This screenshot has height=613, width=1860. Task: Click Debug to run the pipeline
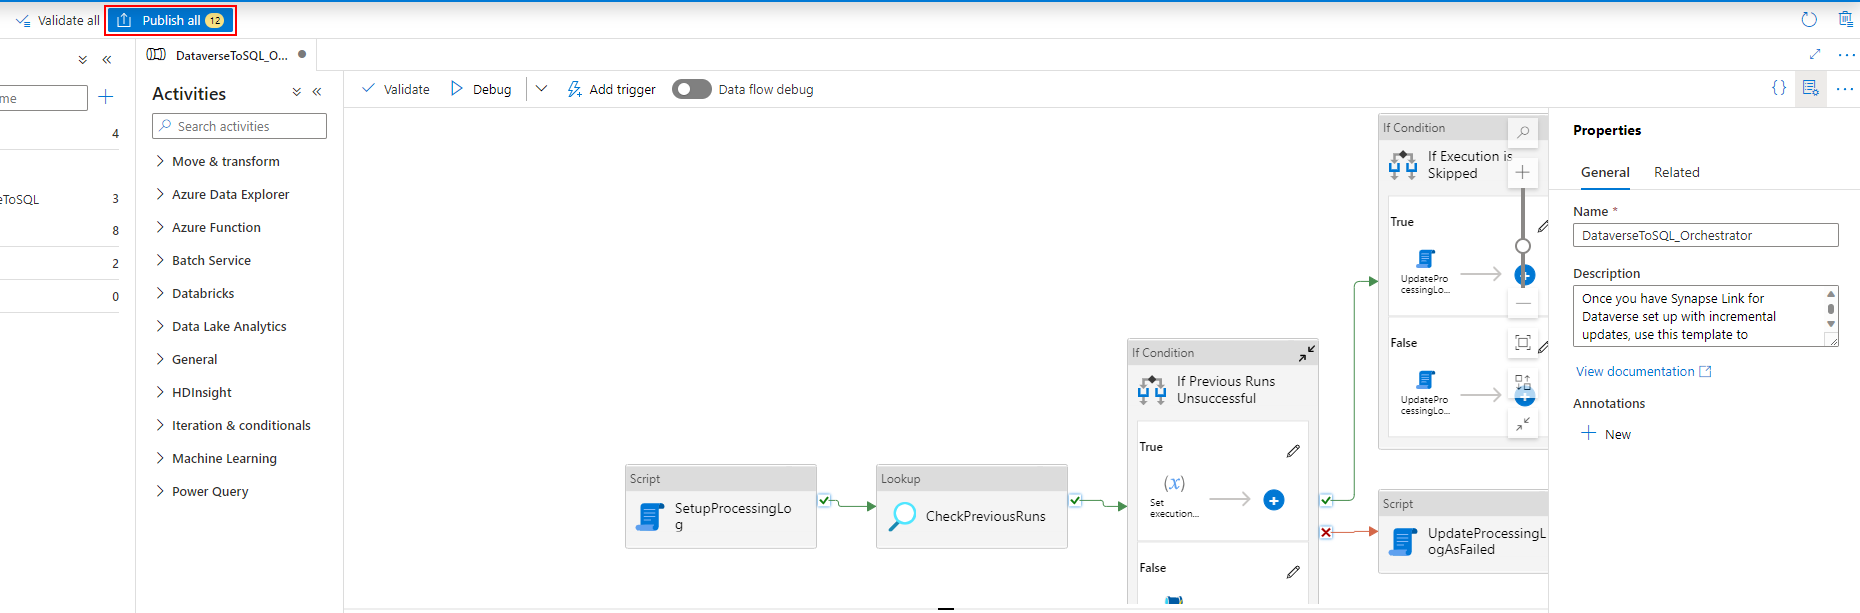(x=480, y=89)
